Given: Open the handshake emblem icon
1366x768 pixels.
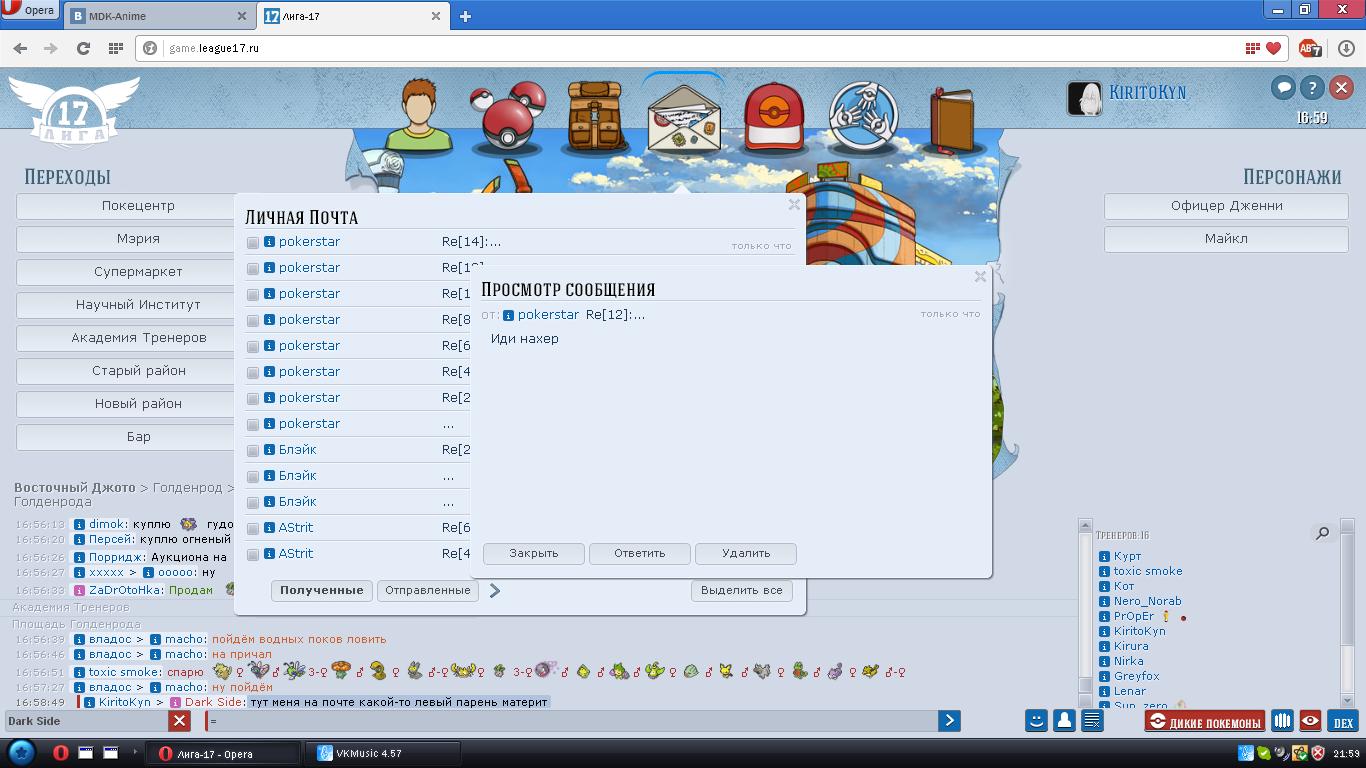Looking at the screenshot, I should pos(863,116).
